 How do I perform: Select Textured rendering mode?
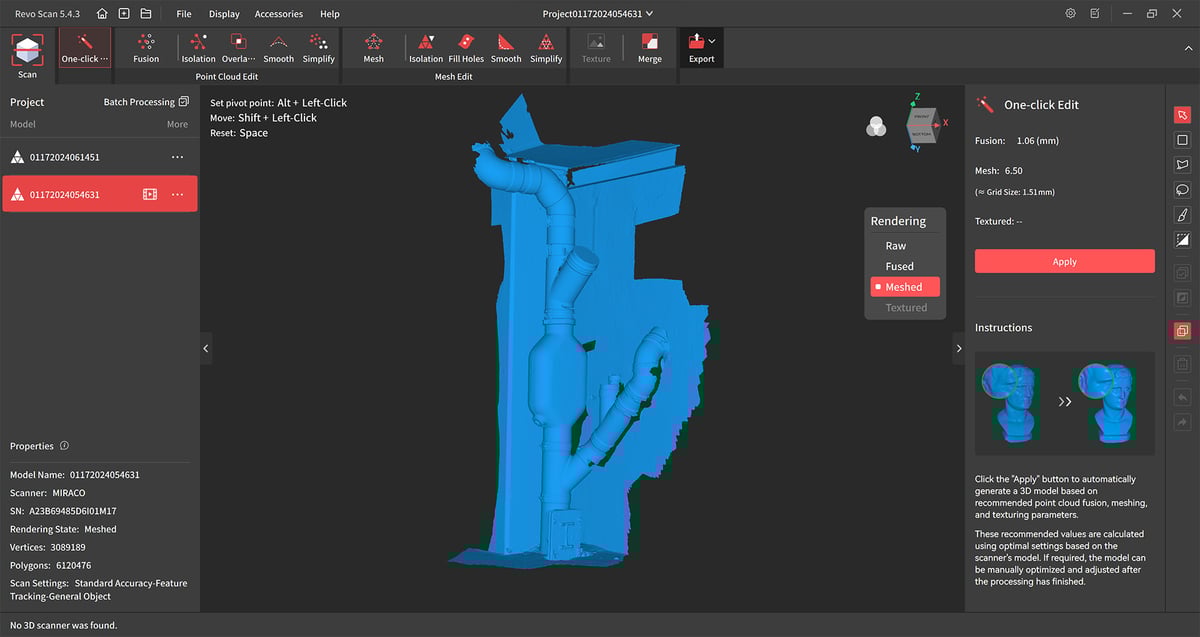point(906,308)
